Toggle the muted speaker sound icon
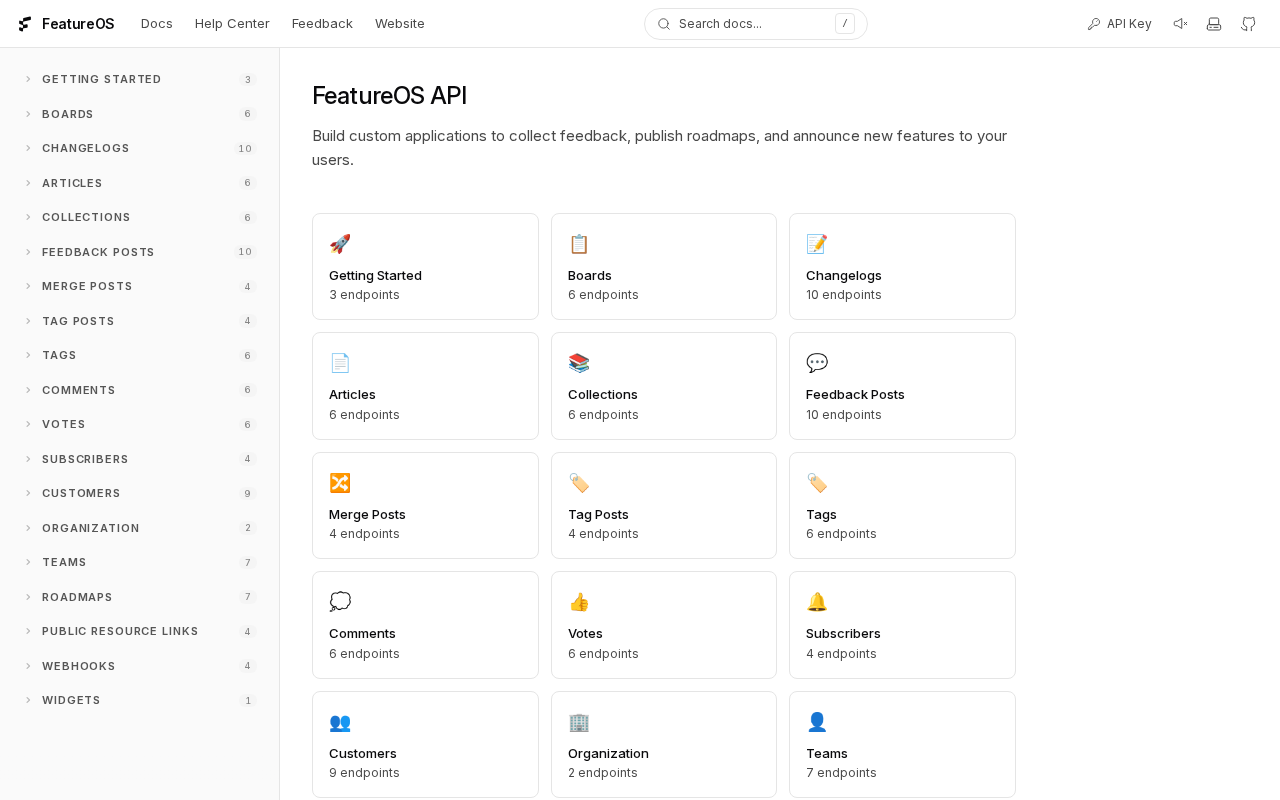 [x=1180, y=24]
